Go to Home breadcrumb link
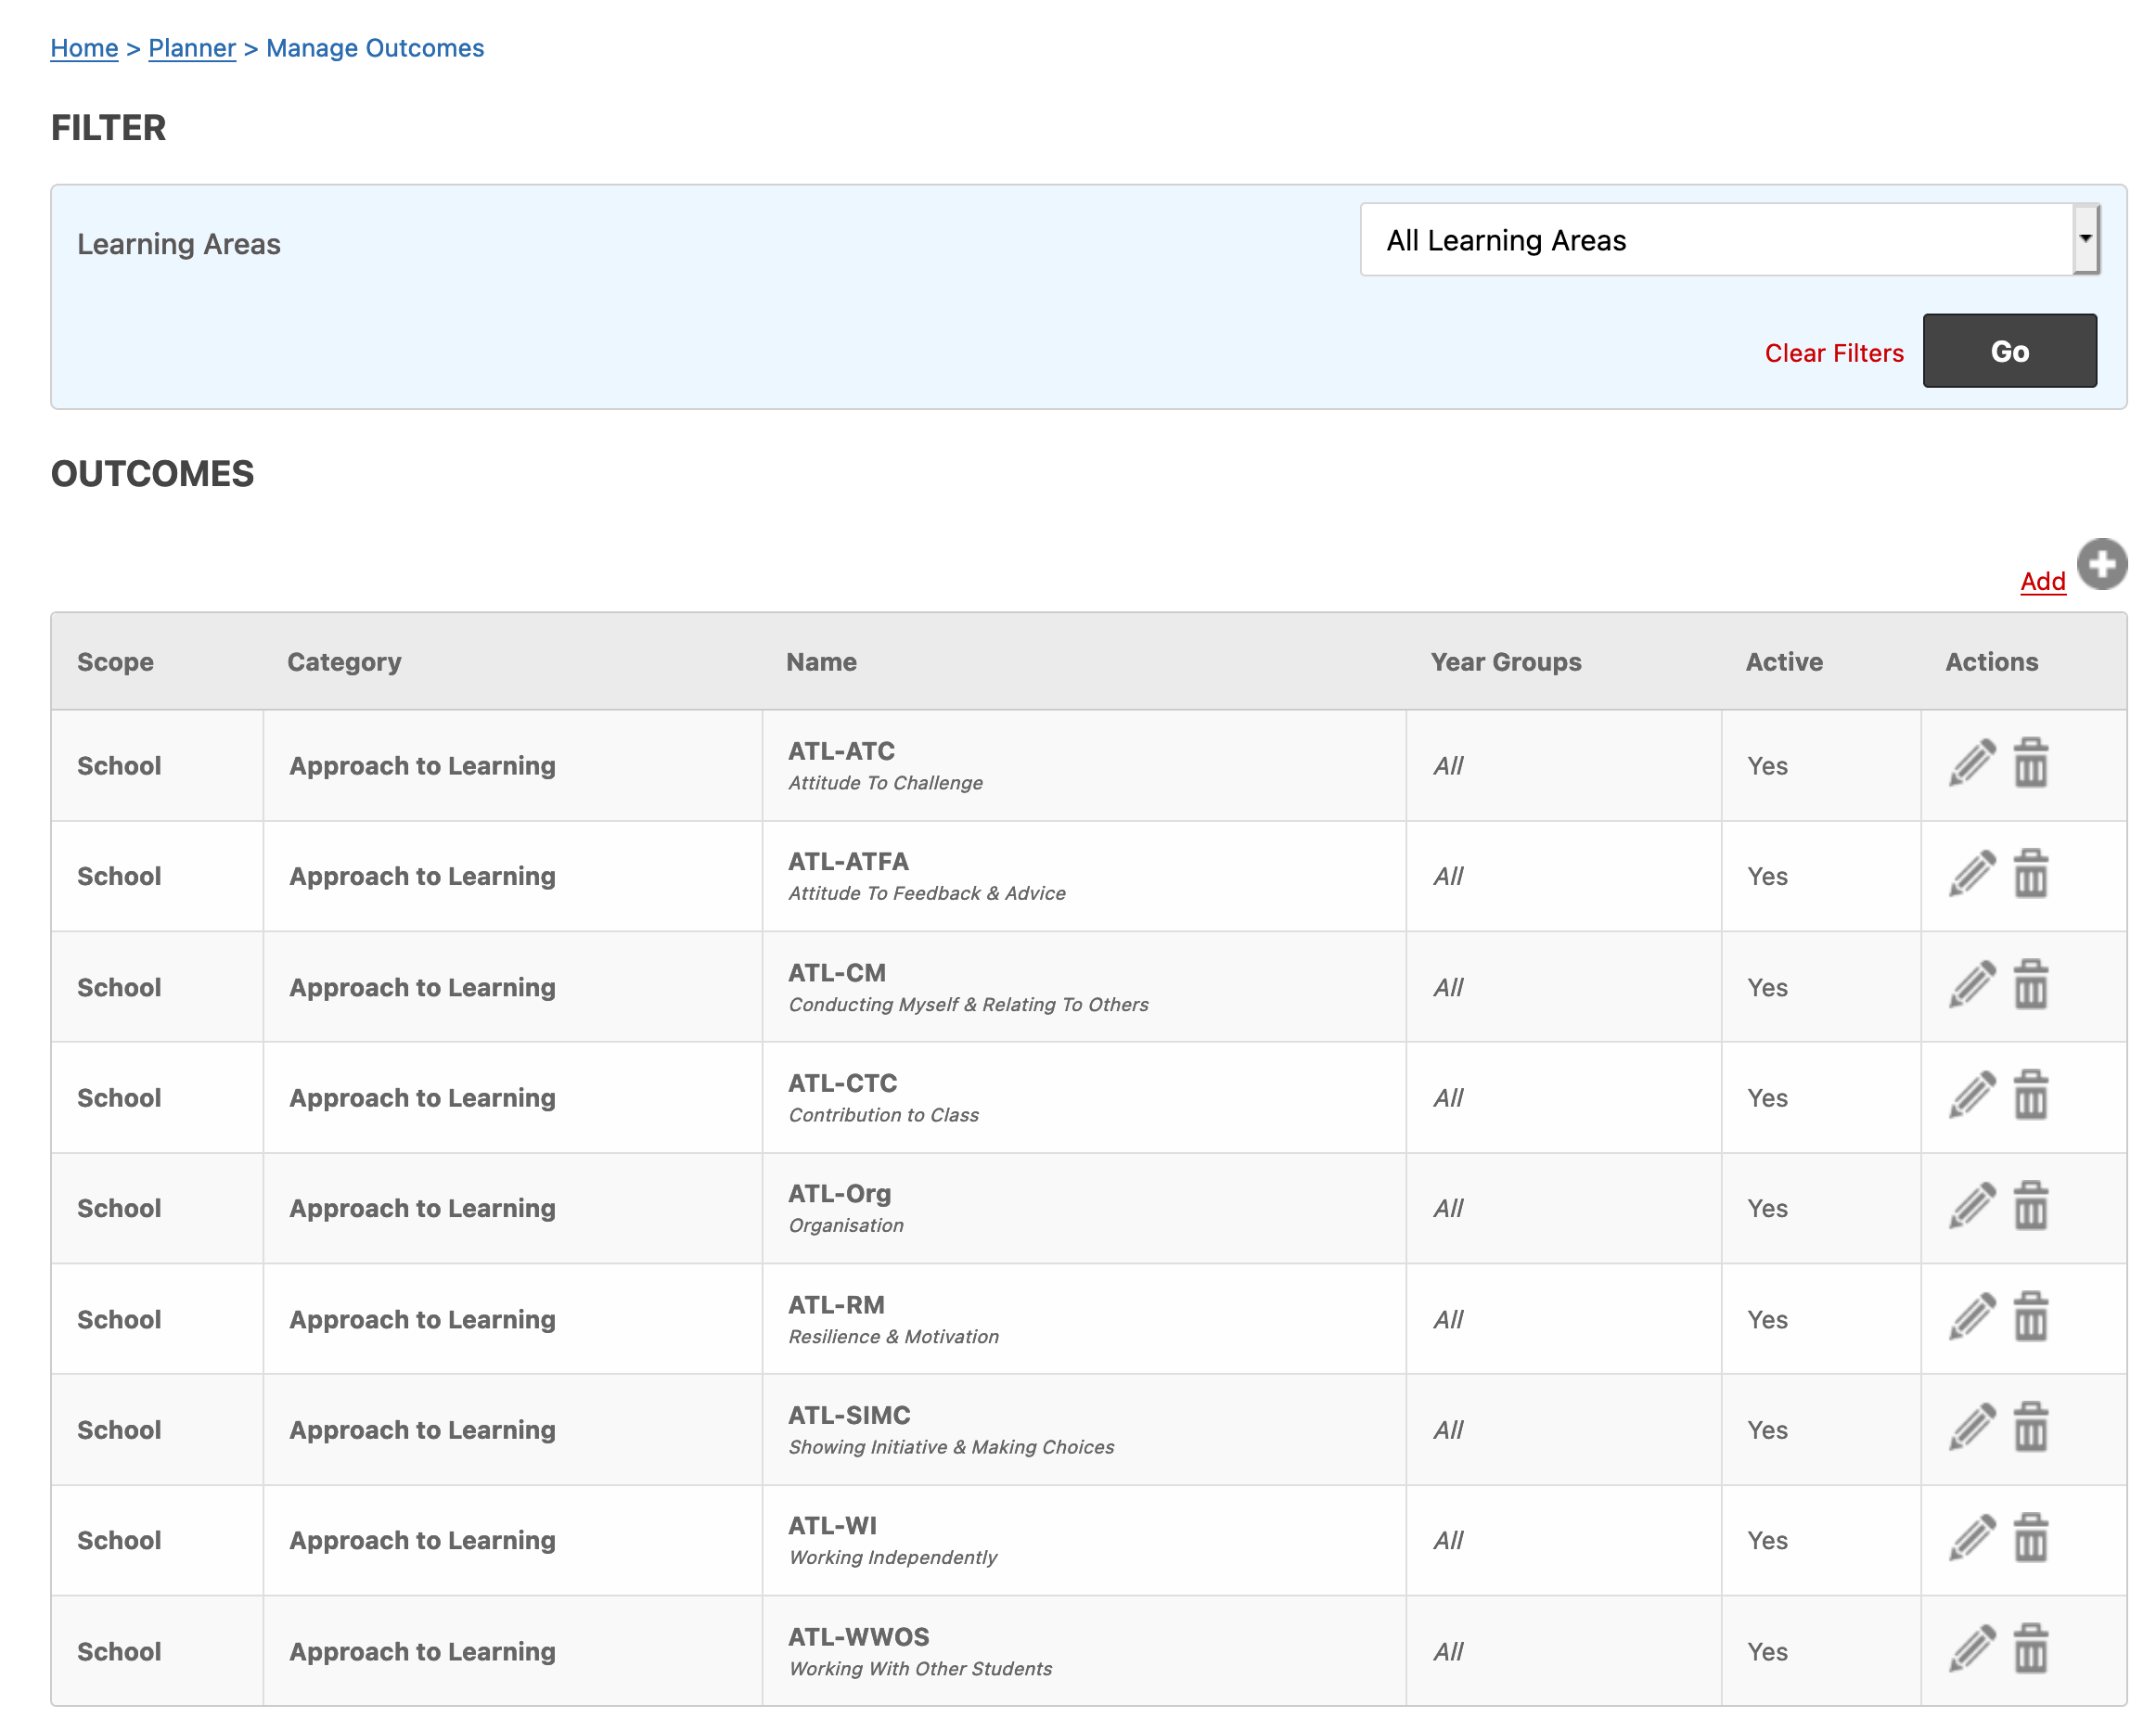Image resolution: width=2156 pixels, height=1718 pixels. (84, 48)
